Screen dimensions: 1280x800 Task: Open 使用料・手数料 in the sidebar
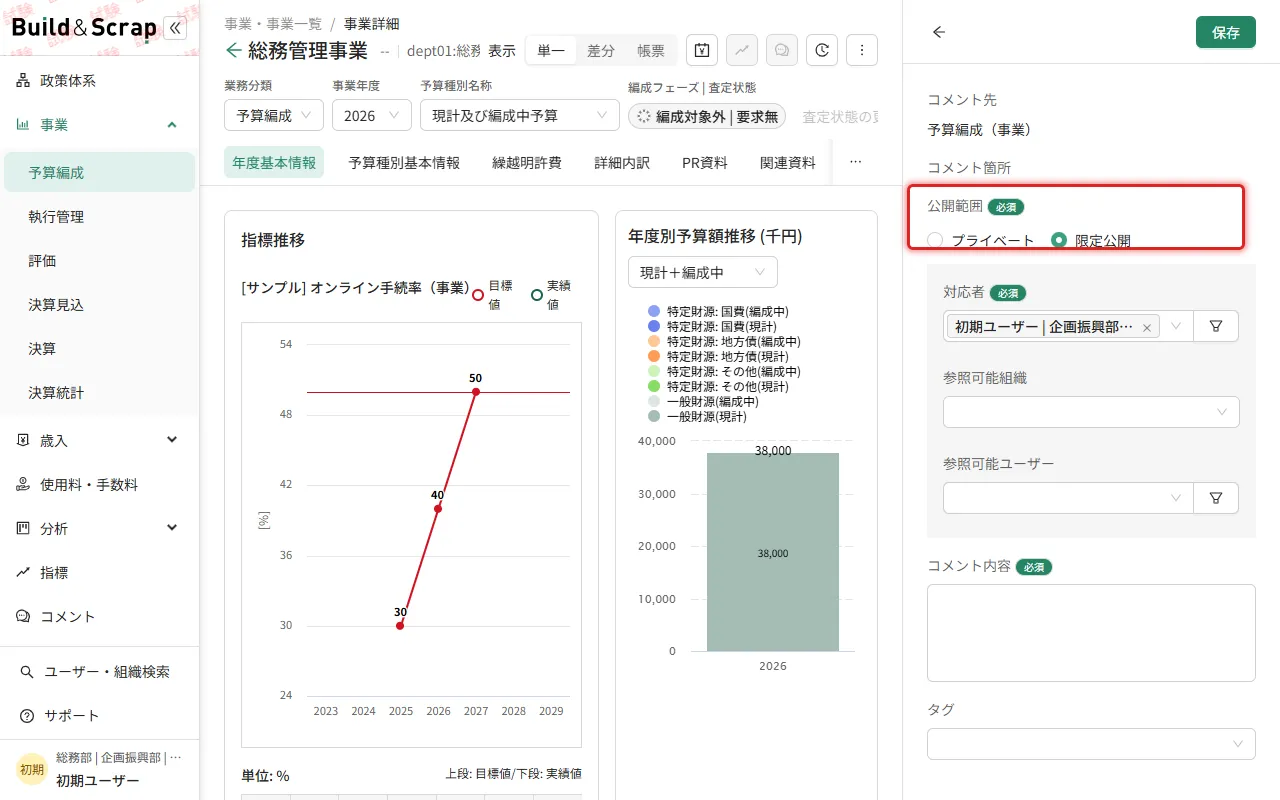pos(99,484)
